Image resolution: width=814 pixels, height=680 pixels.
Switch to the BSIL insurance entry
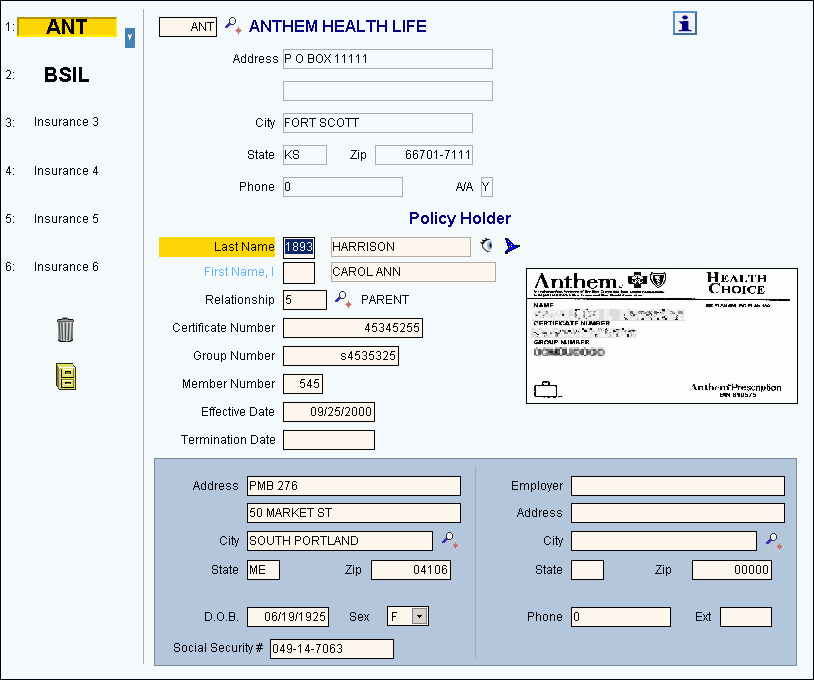tap(66, 75)
